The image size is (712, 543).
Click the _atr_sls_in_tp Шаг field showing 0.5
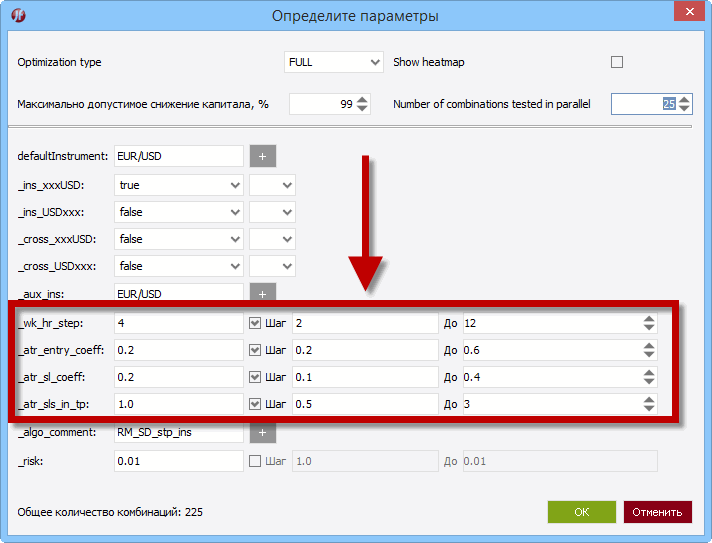365,404
